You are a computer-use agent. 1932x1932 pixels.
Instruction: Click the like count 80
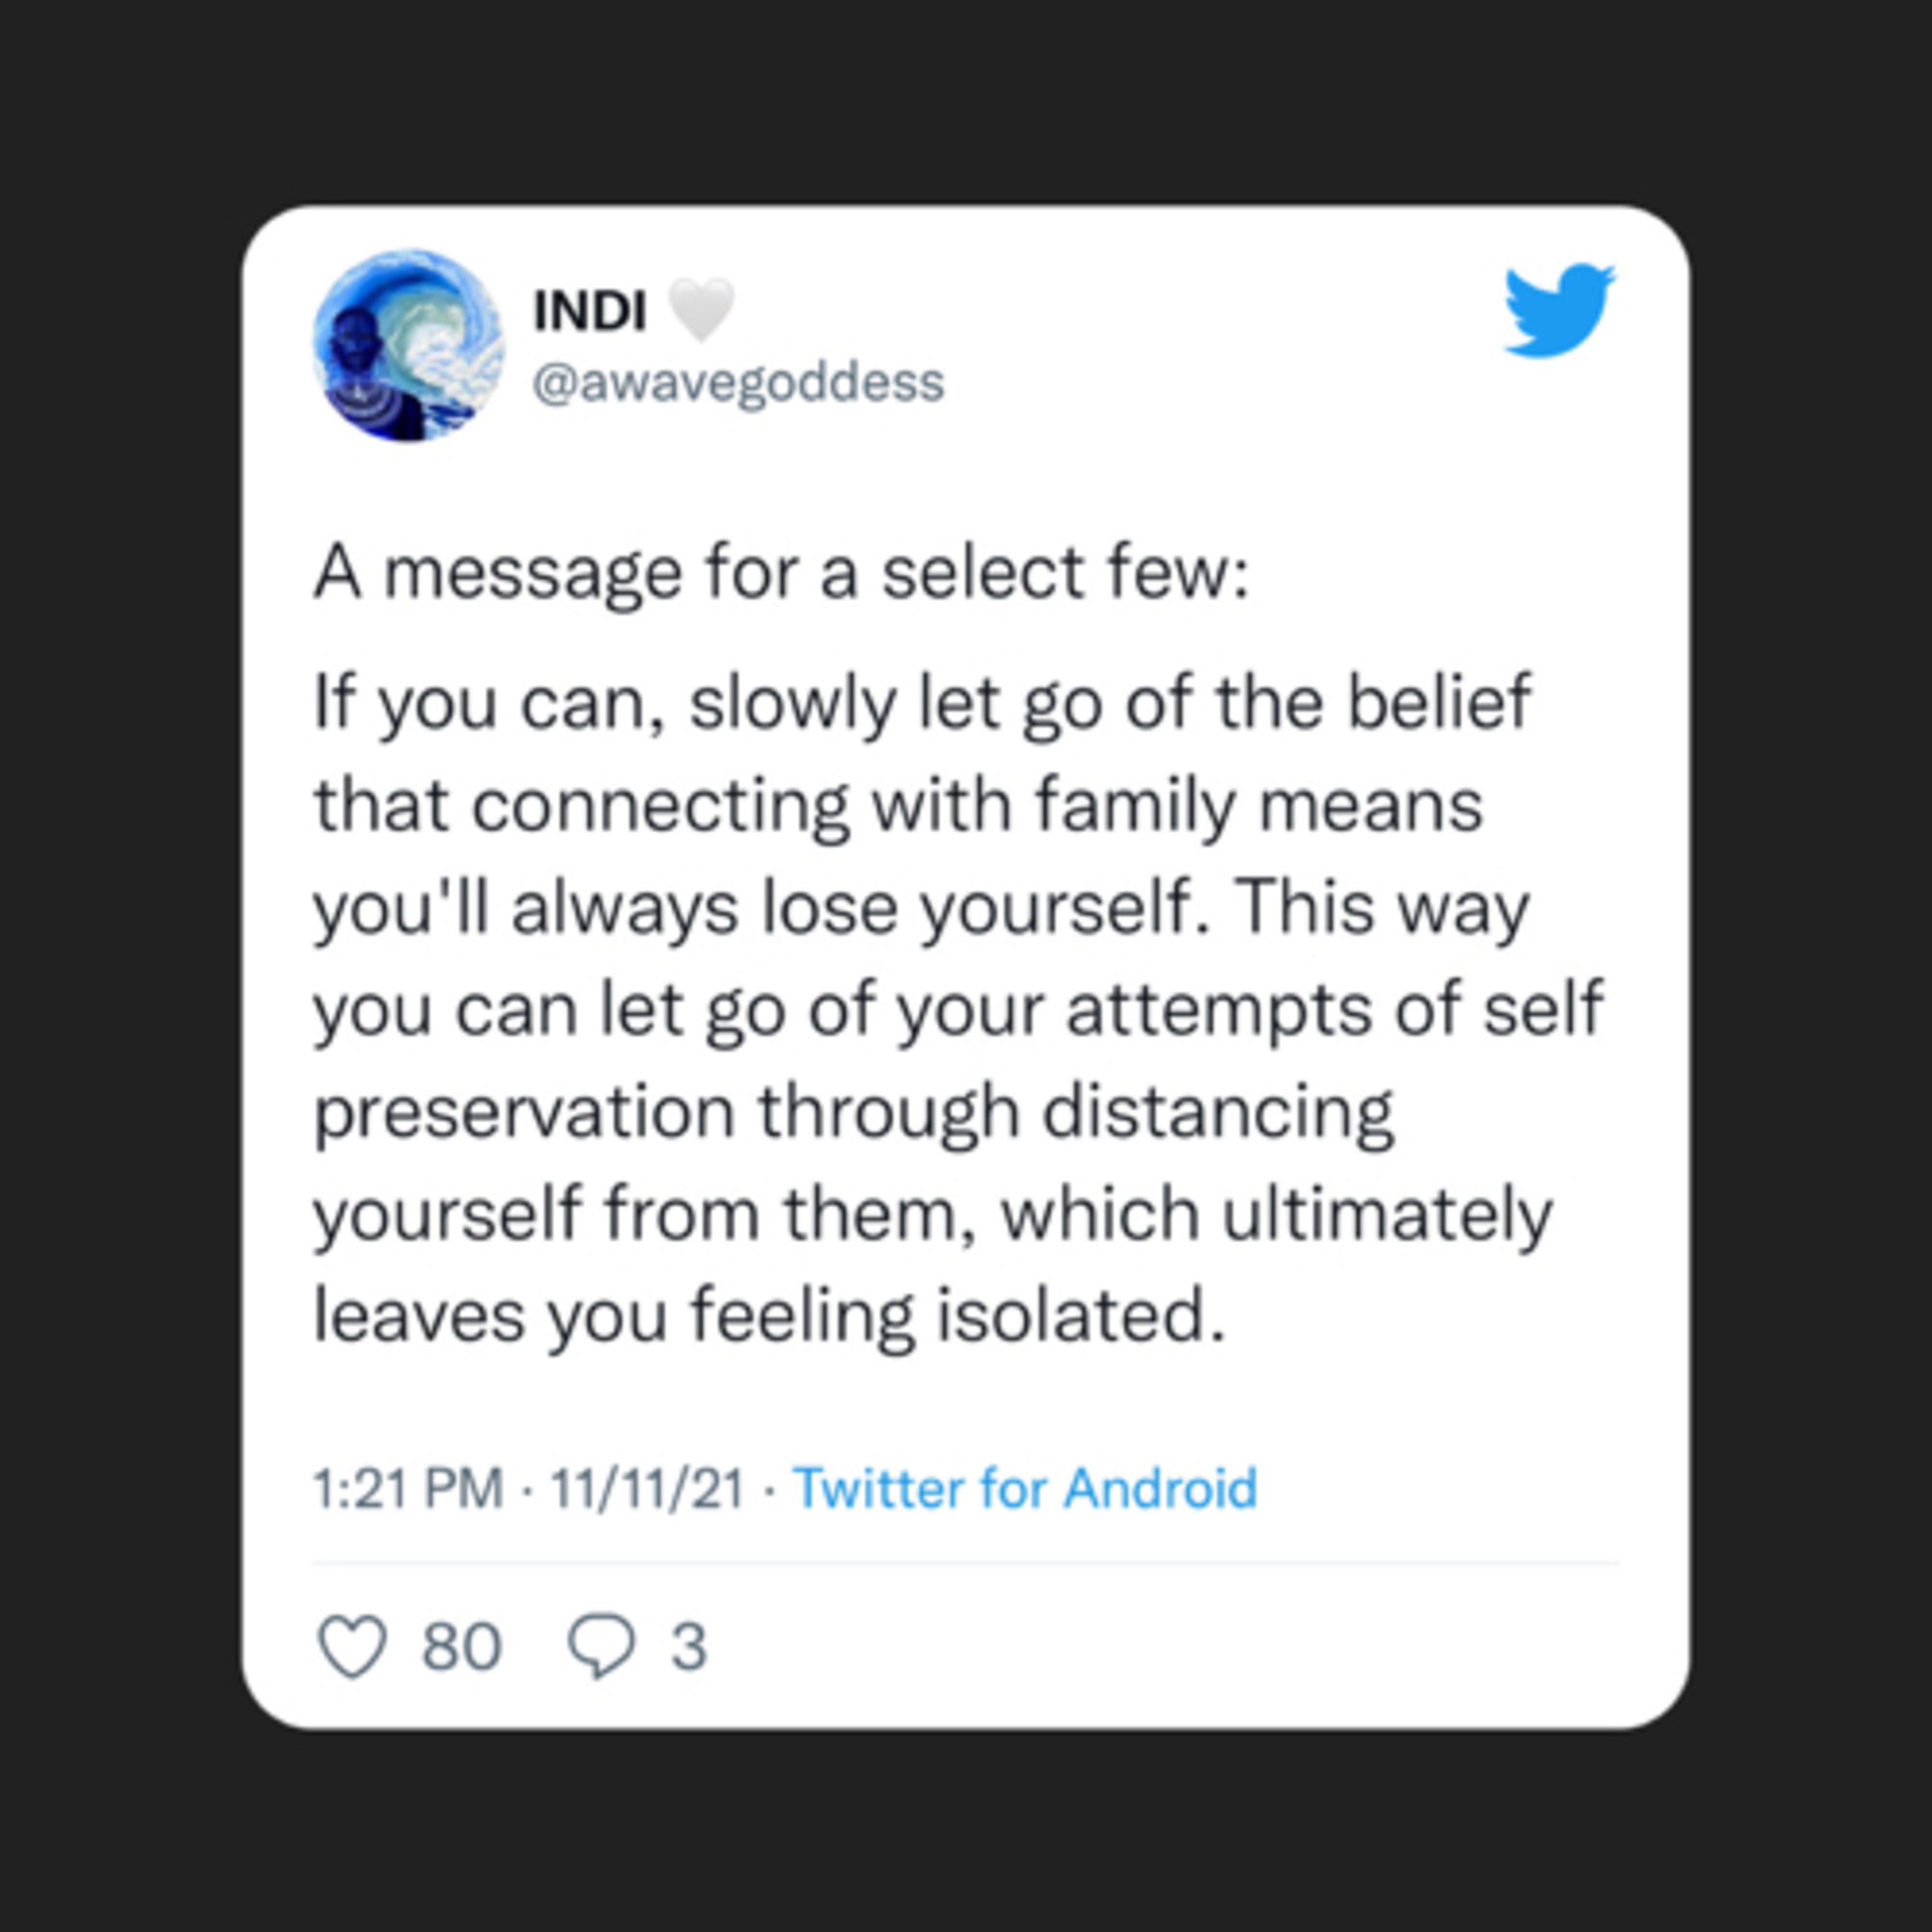pos(461,1647)
